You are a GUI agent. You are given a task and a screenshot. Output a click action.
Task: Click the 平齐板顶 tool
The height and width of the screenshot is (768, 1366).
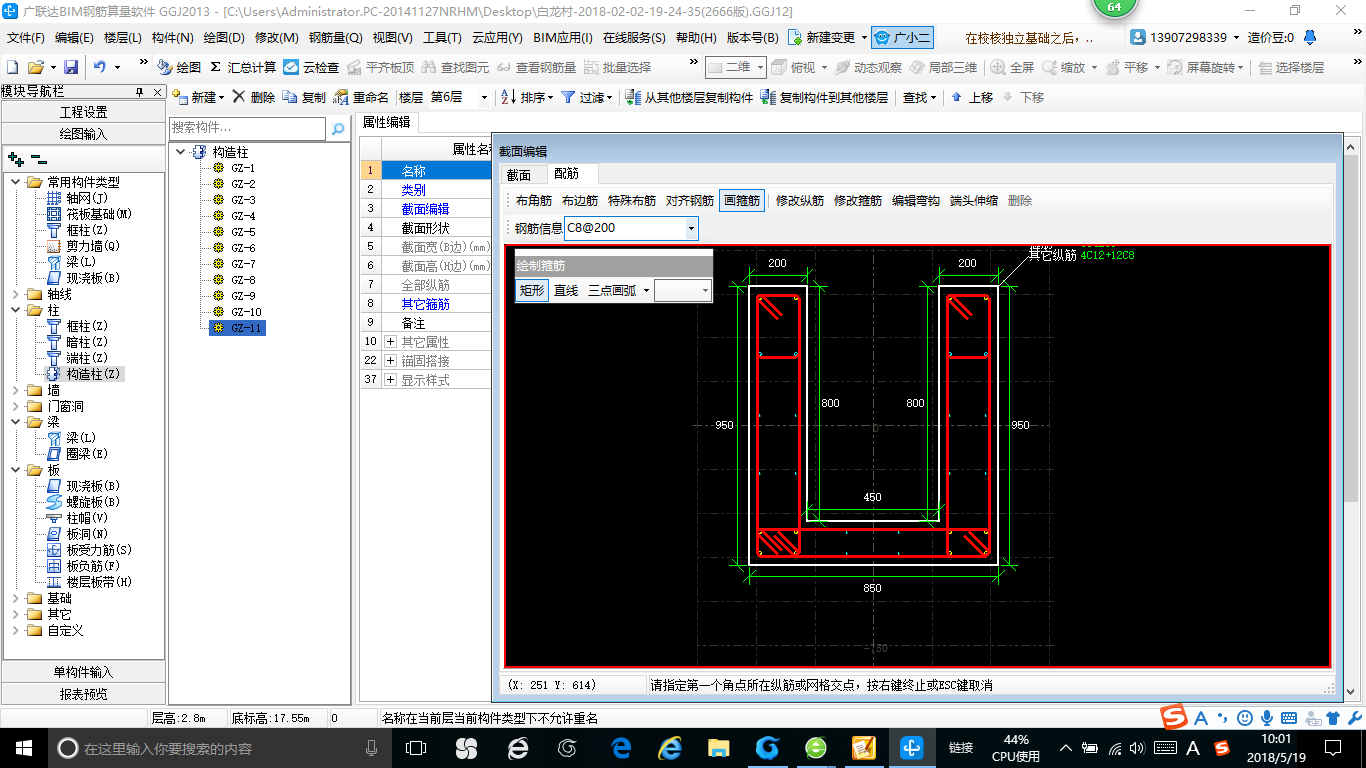click(x=380, y=67)
